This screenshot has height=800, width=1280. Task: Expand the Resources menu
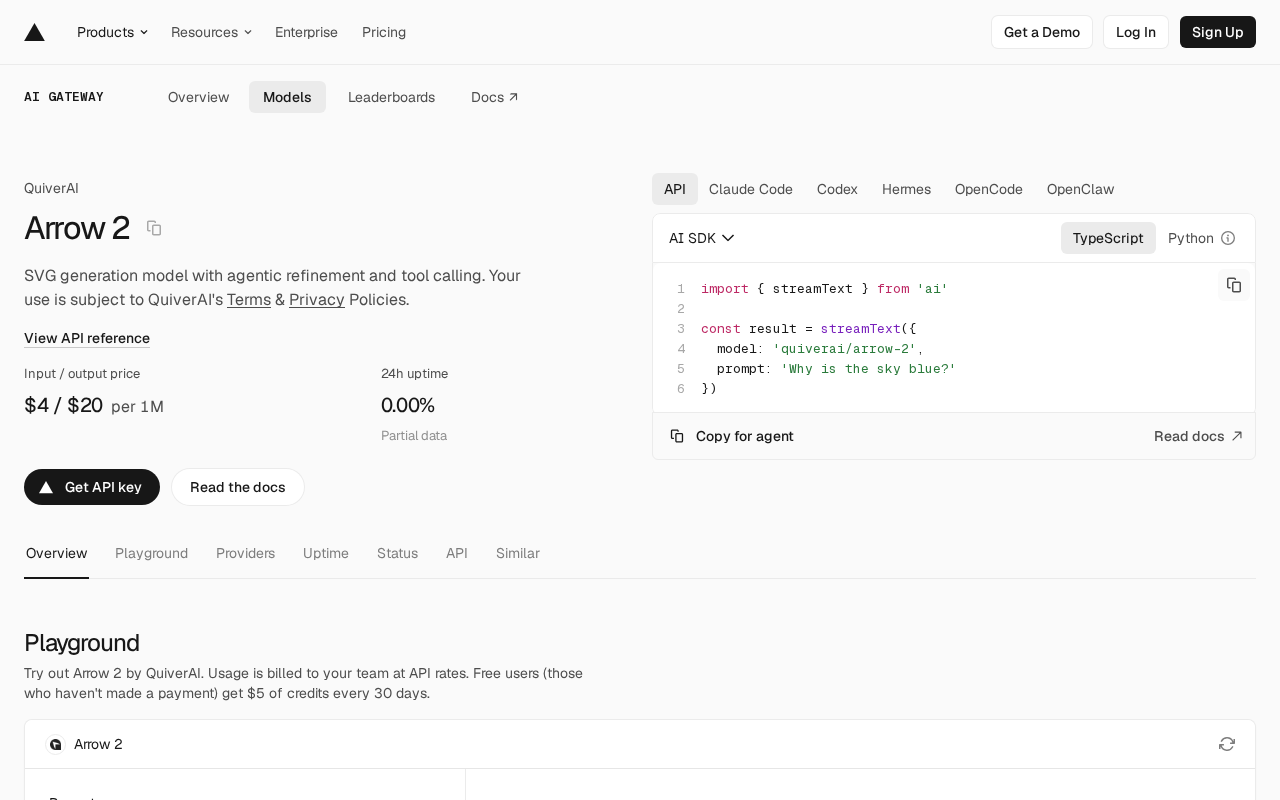coord(211,32)
